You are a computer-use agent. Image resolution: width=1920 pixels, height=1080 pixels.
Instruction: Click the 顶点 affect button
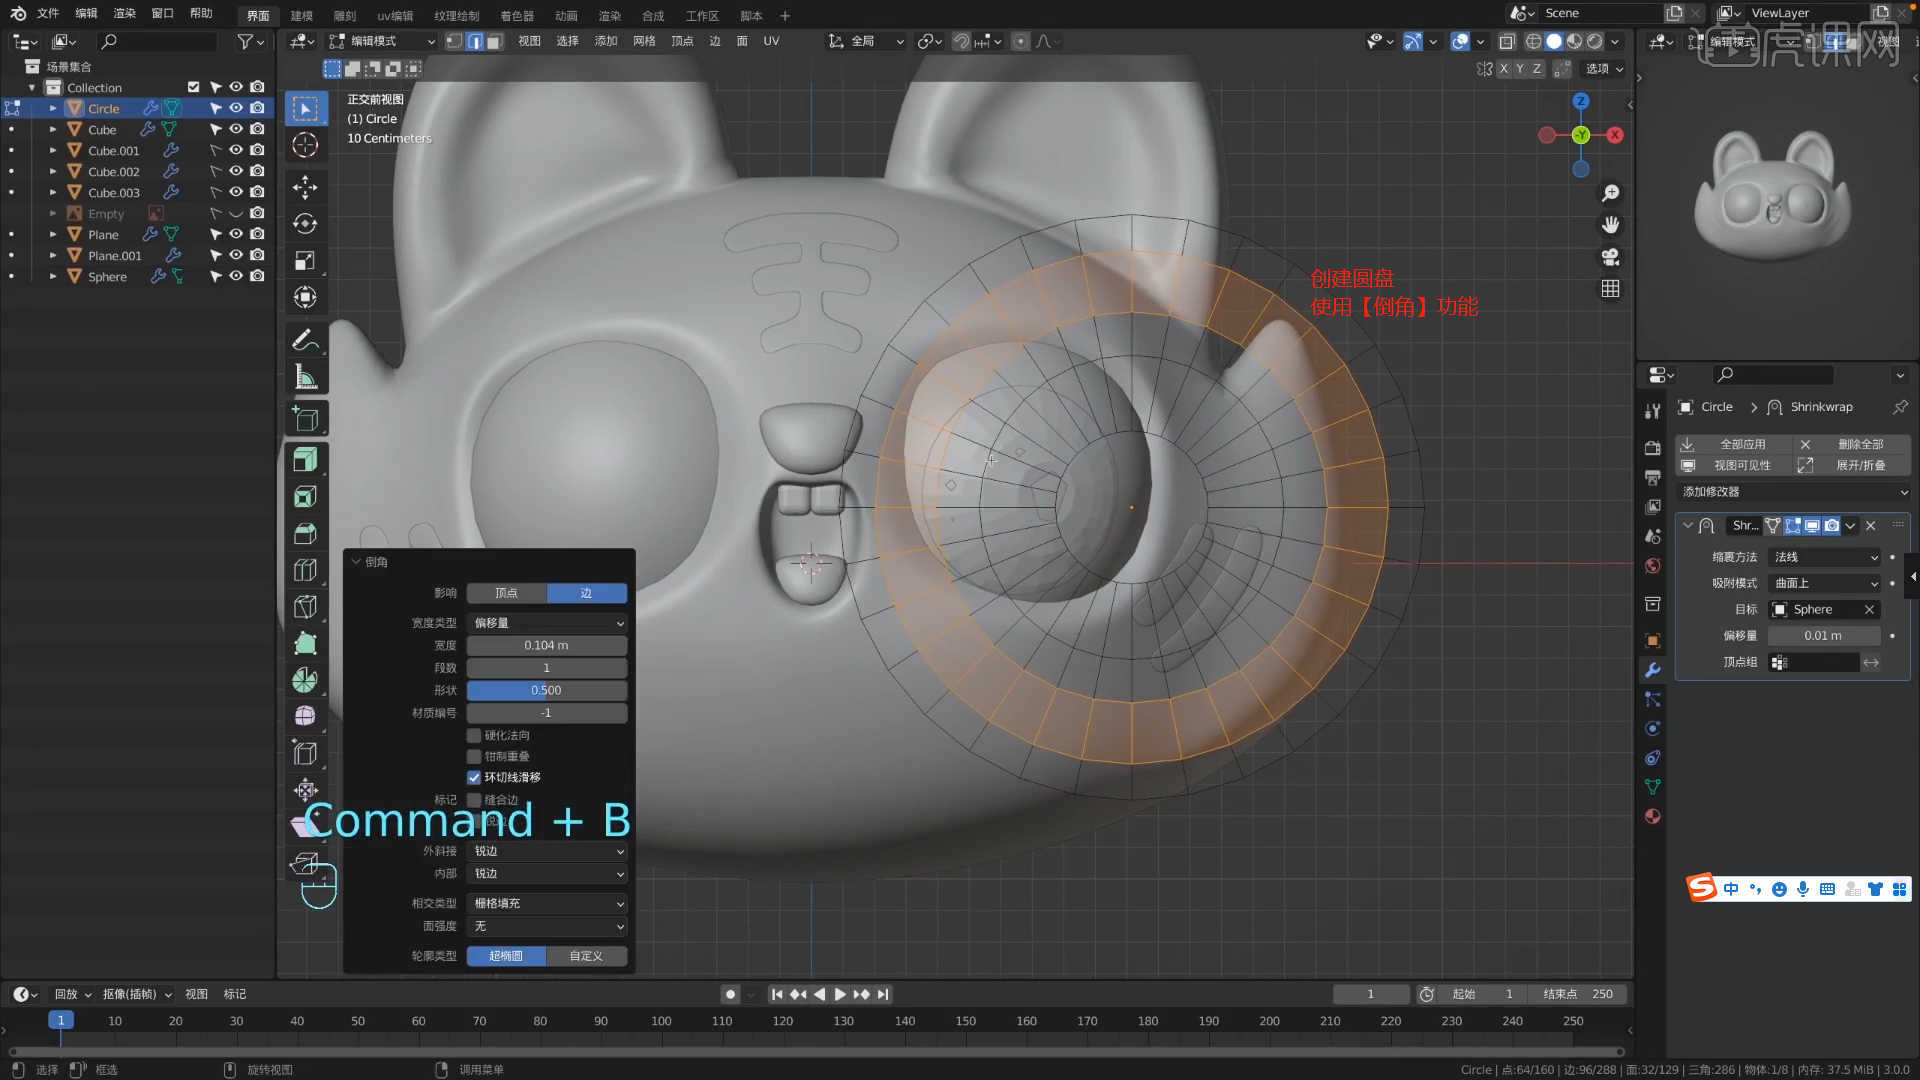[x=507, y=593]
